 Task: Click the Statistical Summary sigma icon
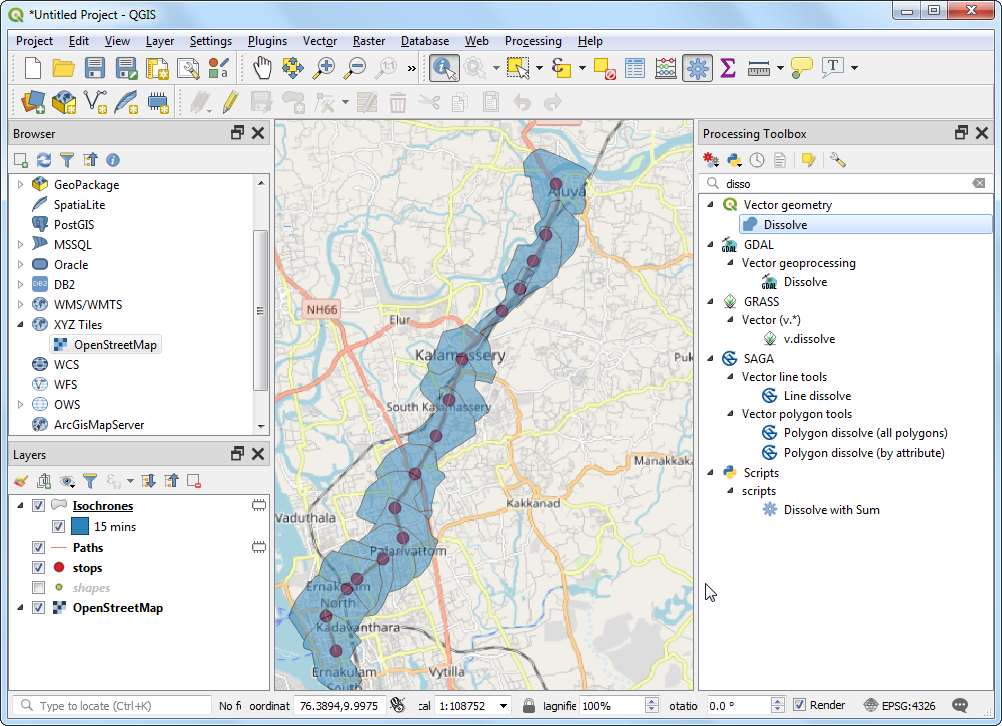pos(728,68)
